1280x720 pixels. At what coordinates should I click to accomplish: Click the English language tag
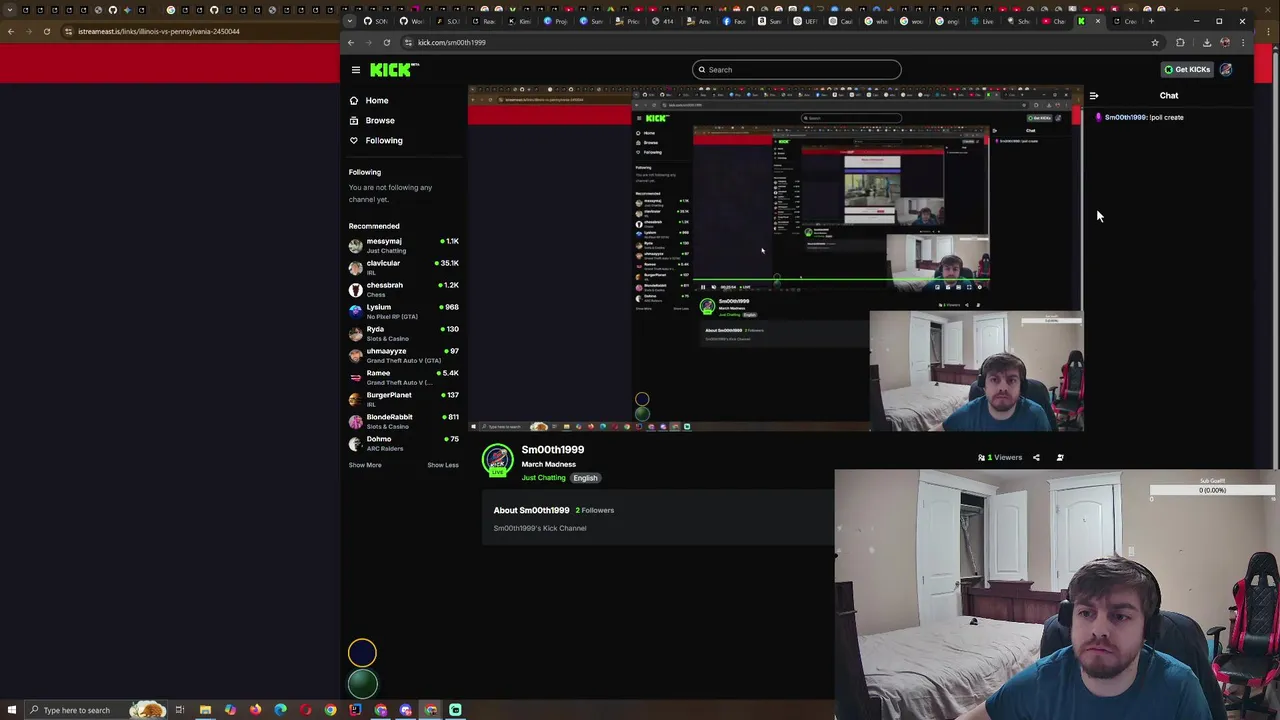[x=585, y=478]
